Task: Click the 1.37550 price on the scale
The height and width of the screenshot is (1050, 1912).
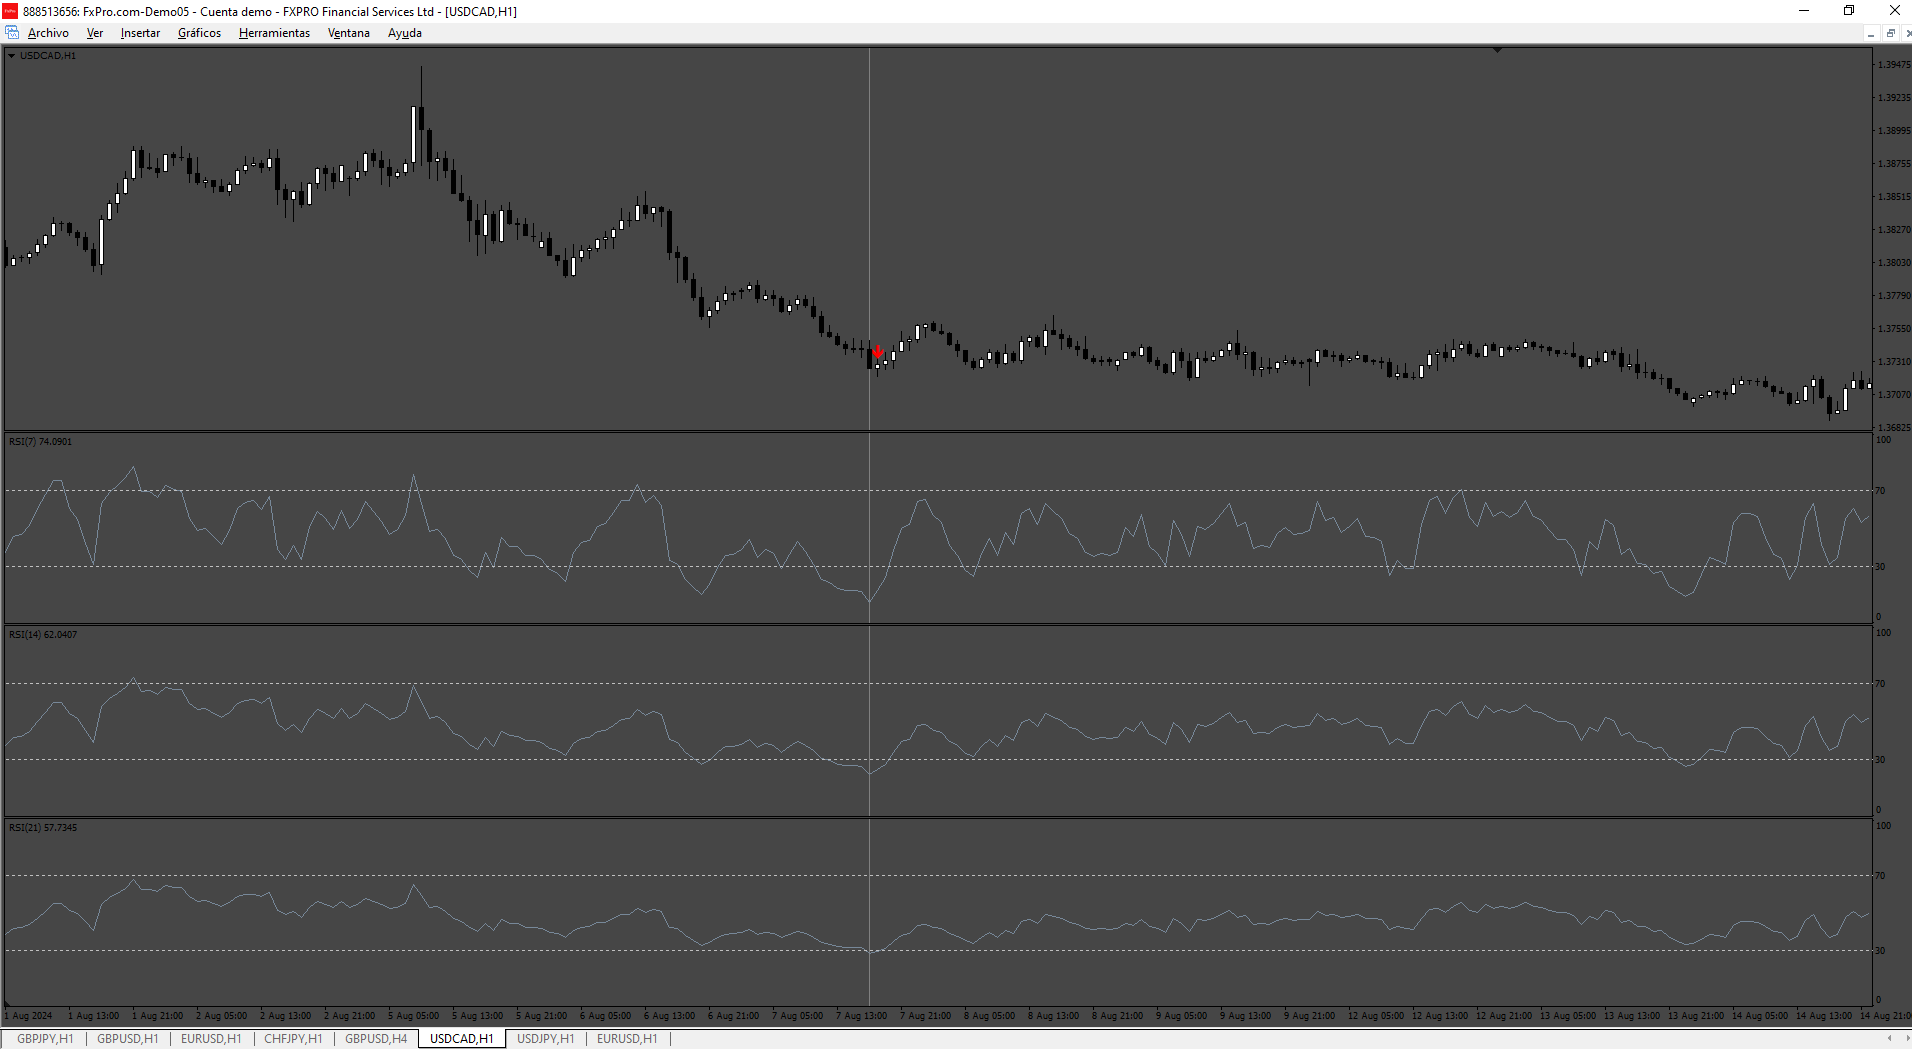Action: (x=1894, y=329)
